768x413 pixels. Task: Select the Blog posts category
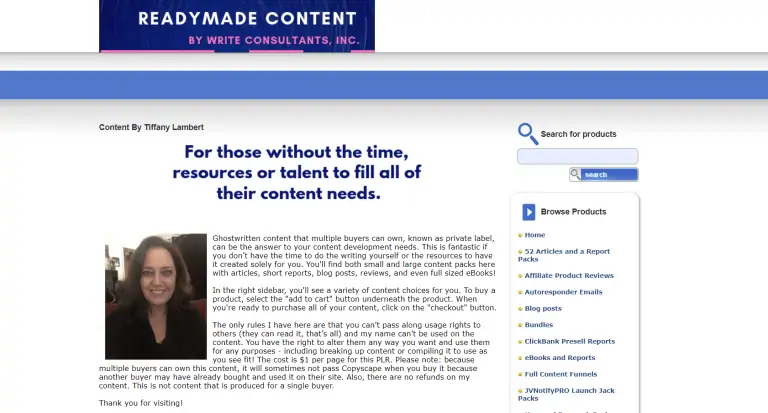point(543,308)
